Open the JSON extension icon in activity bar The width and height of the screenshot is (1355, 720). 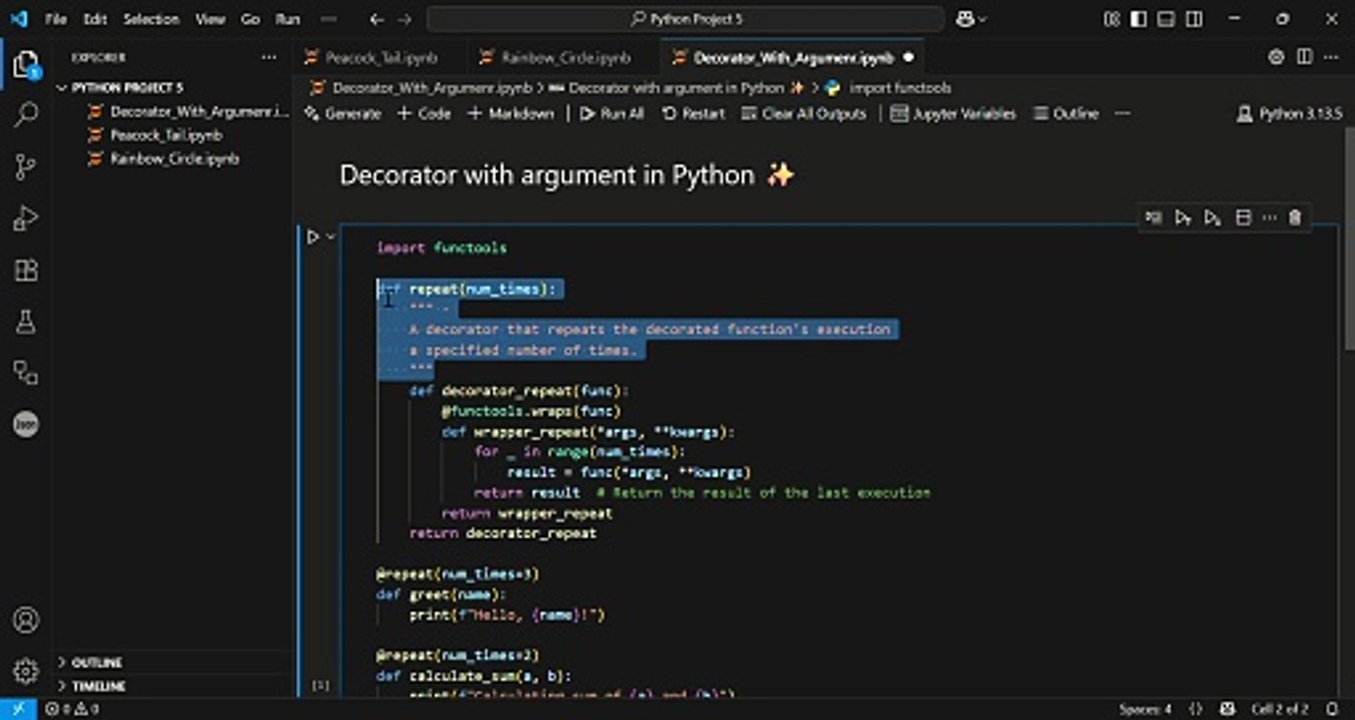coord(26,424)
